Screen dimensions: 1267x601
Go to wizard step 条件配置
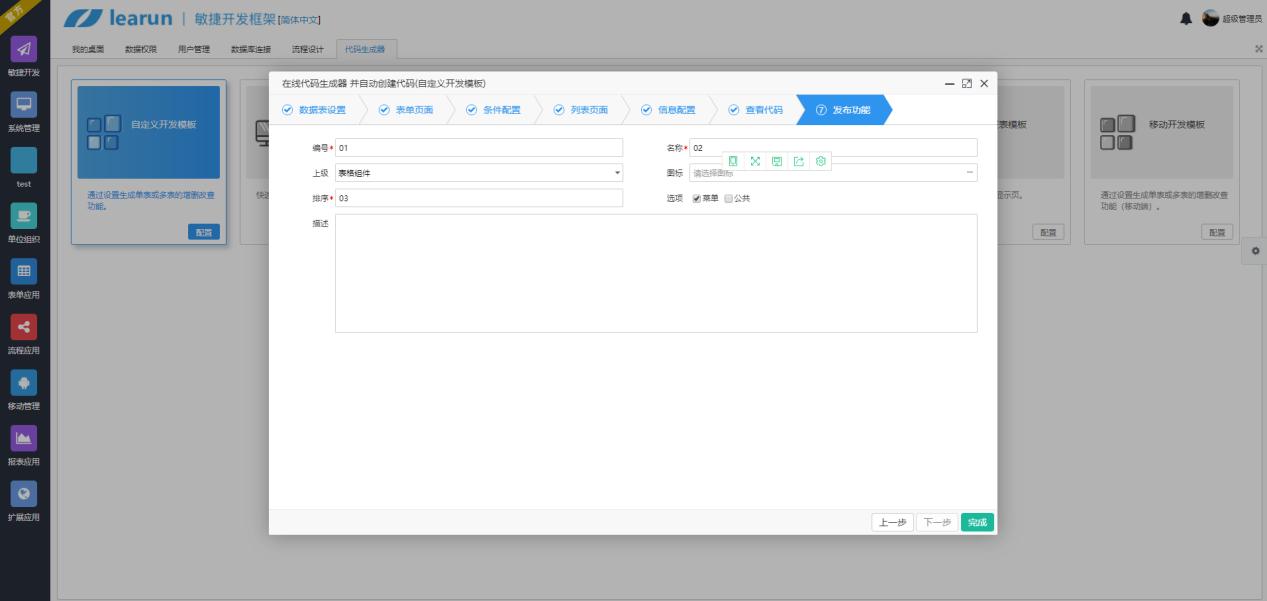493,110
